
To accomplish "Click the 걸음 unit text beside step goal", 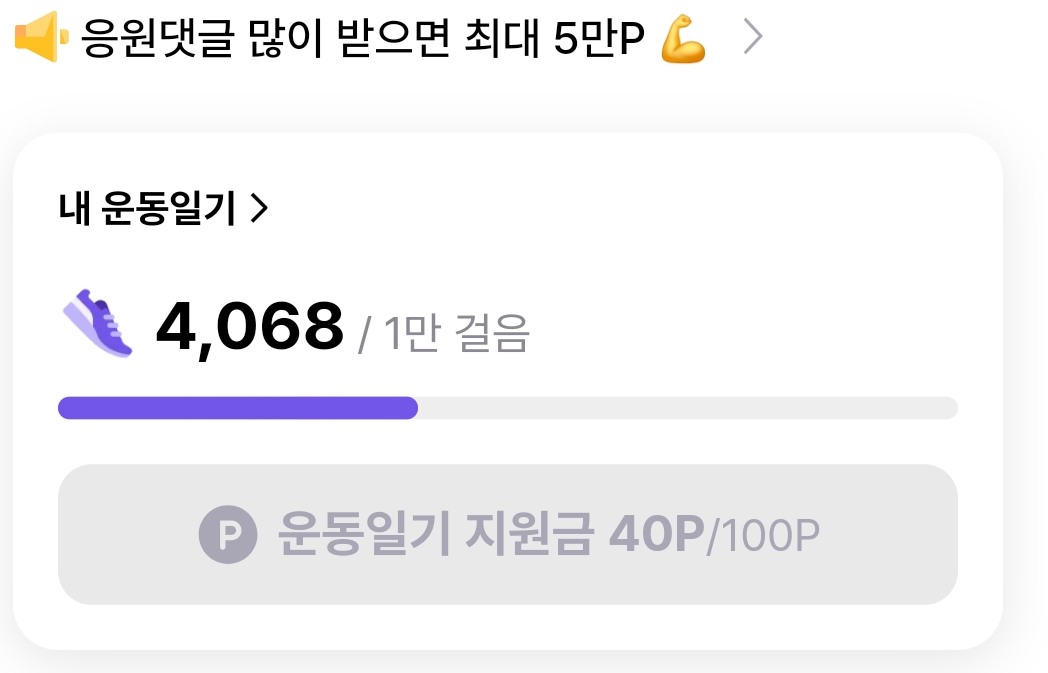I will point(492,333).
